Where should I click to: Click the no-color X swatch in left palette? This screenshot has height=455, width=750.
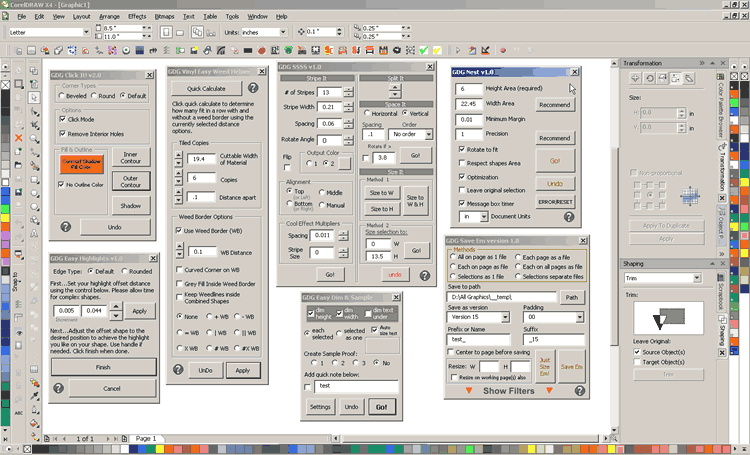pyautogui.click(x=5, y=85)
